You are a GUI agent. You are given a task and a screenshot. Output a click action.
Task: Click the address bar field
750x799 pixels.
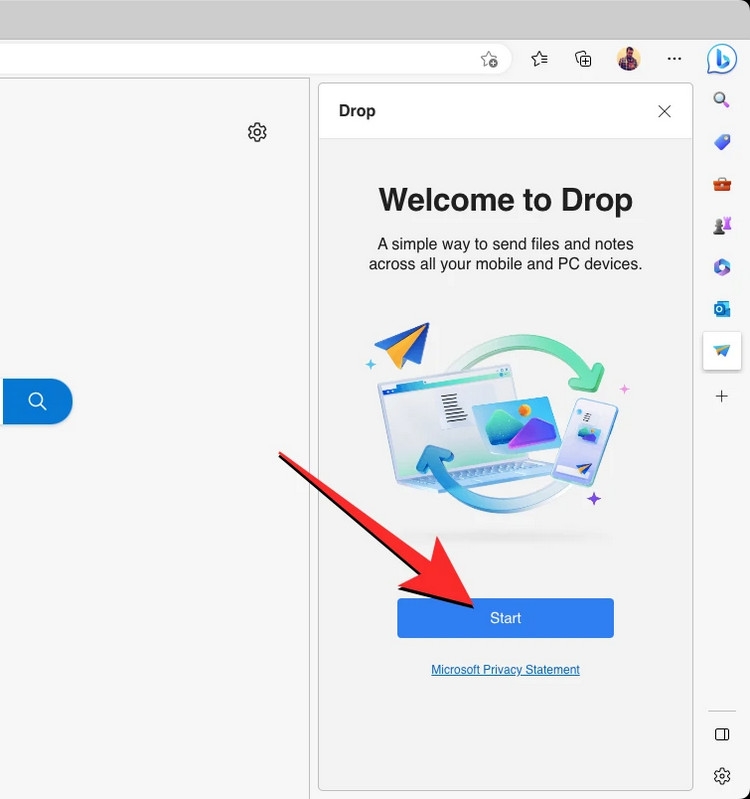(255, 59)
